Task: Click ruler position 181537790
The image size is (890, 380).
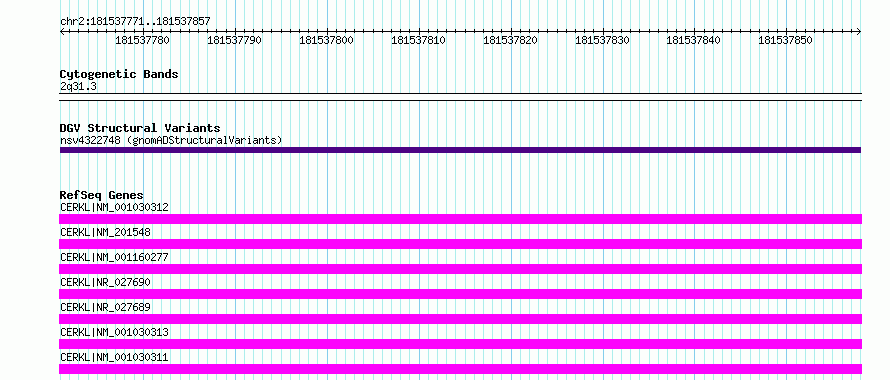Action: (234, 40)
